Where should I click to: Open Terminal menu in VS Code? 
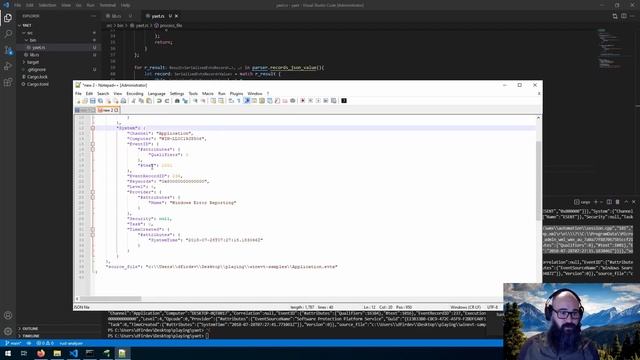108,5
